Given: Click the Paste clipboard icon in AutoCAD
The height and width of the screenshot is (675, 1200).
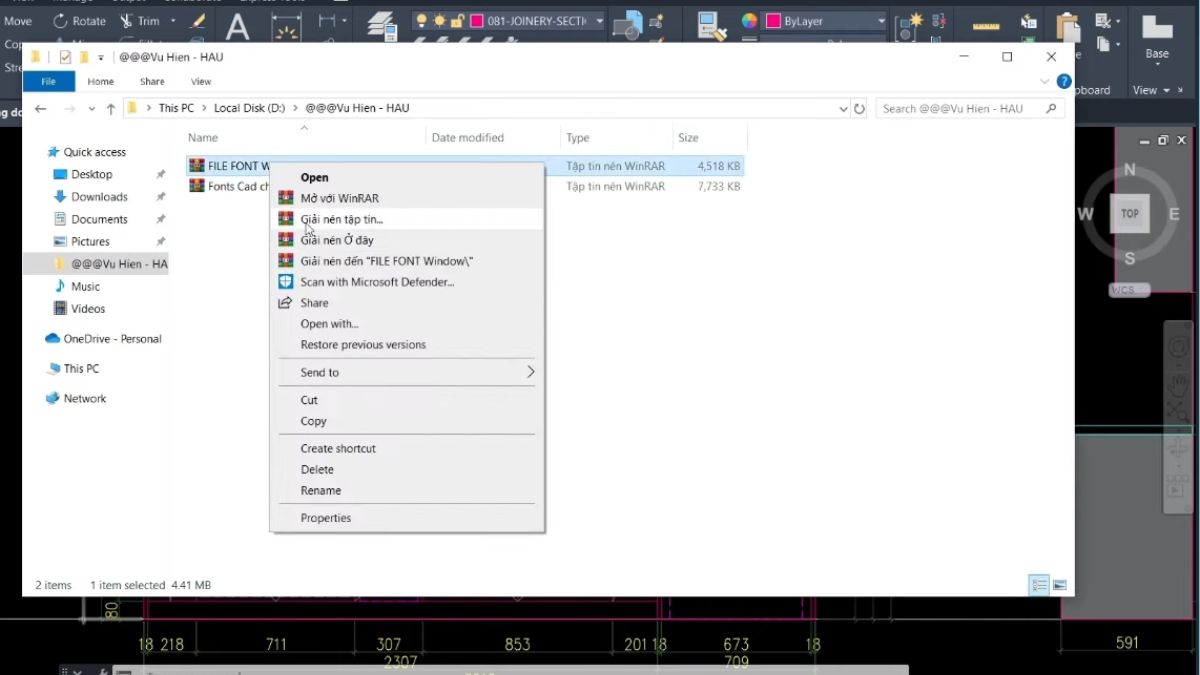Looking at the screenshot, I should 1068,26.
